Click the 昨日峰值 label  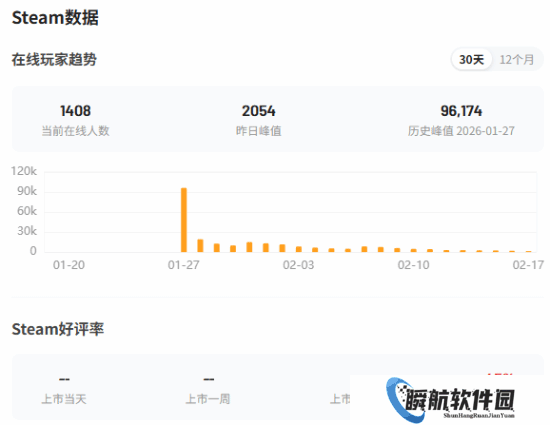259,131
